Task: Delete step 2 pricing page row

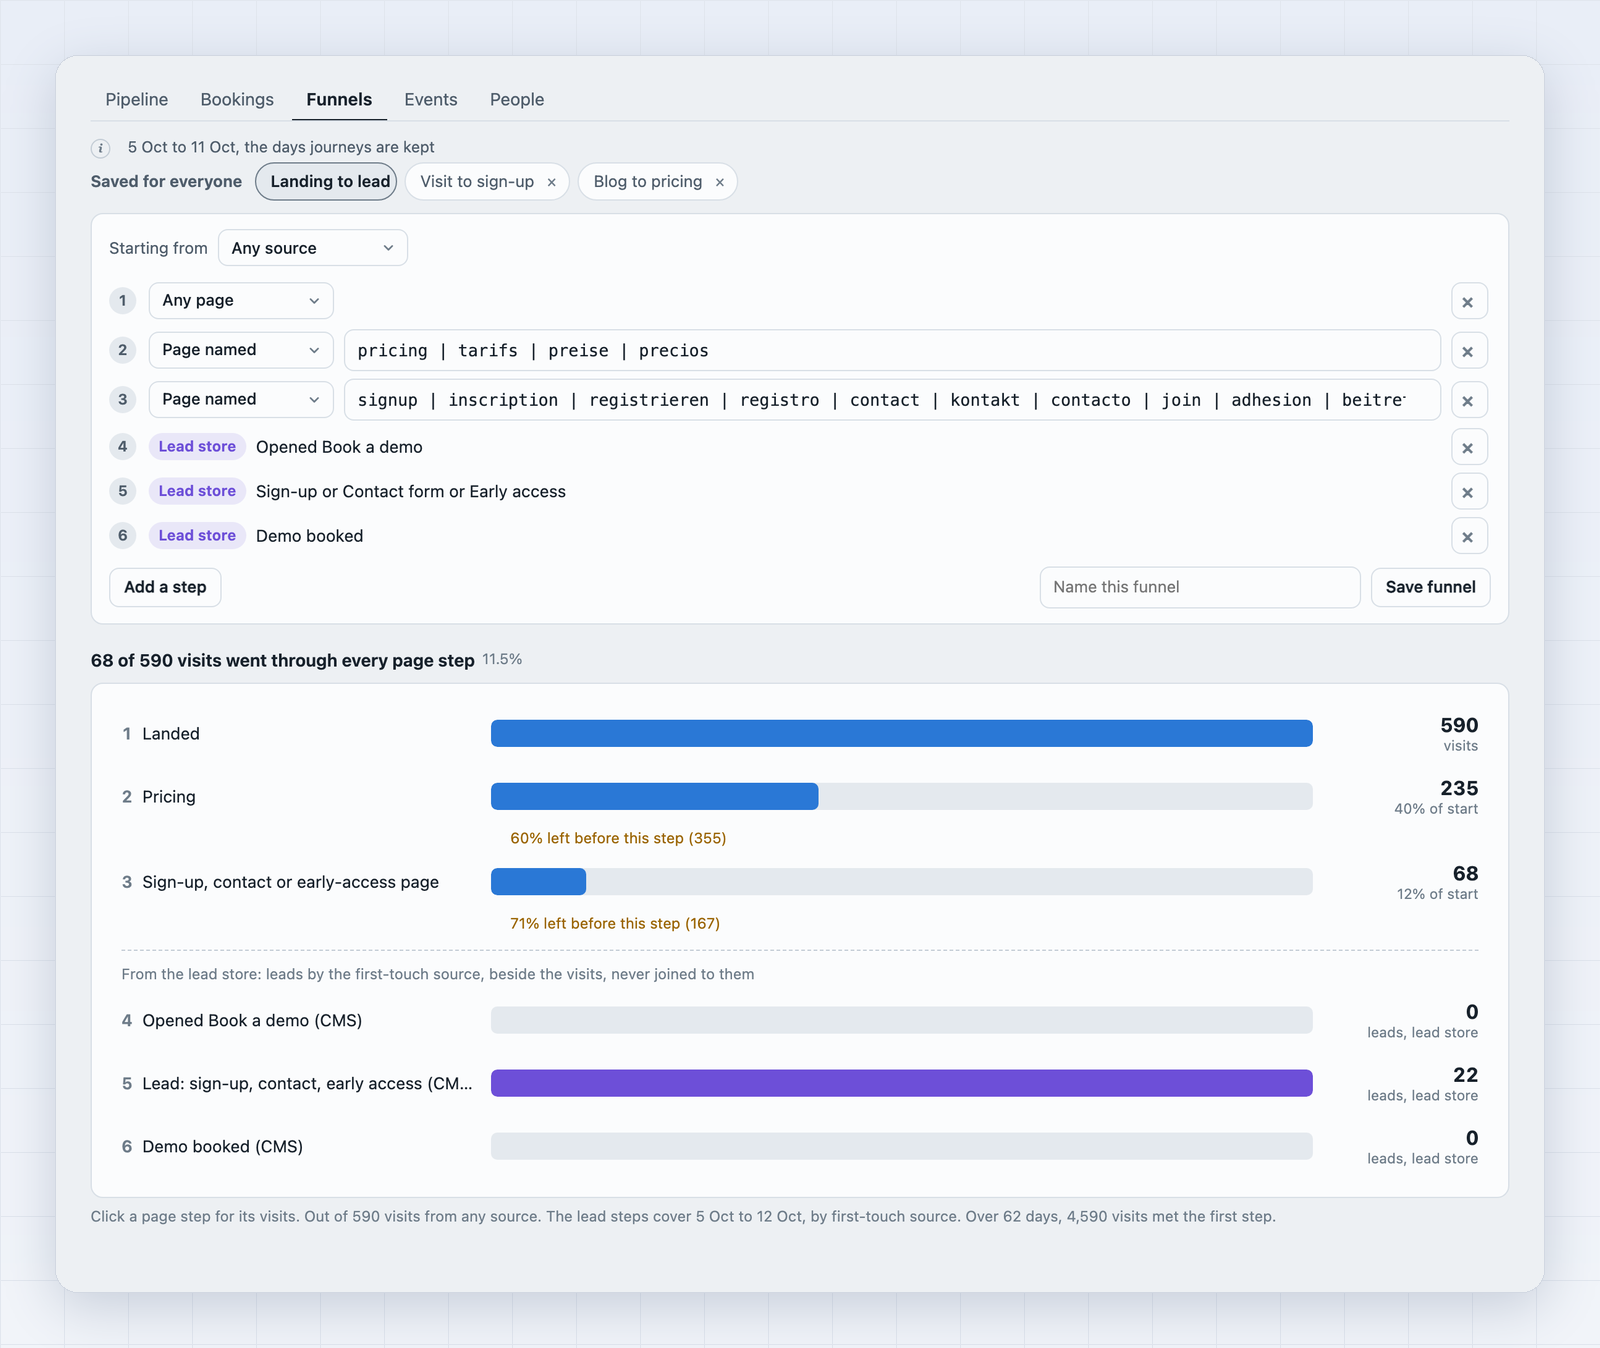Action: [1468, 351]
